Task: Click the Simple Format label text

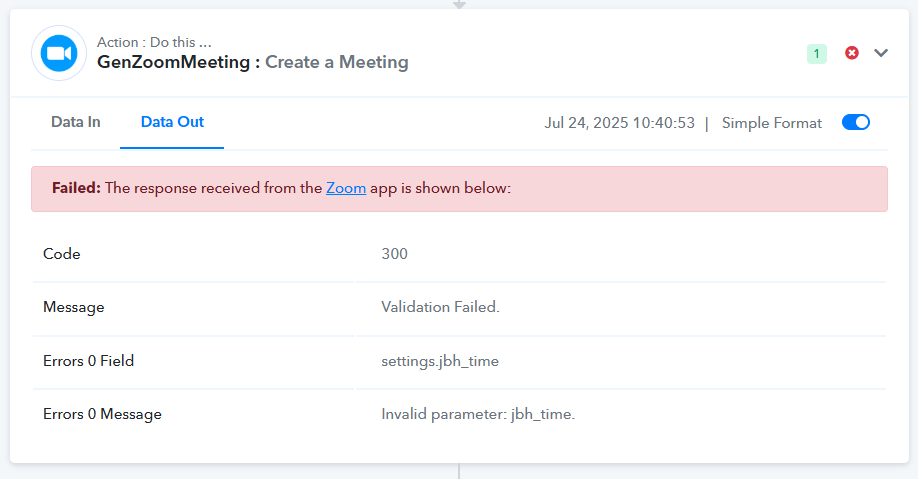Action: pos(772,123)
